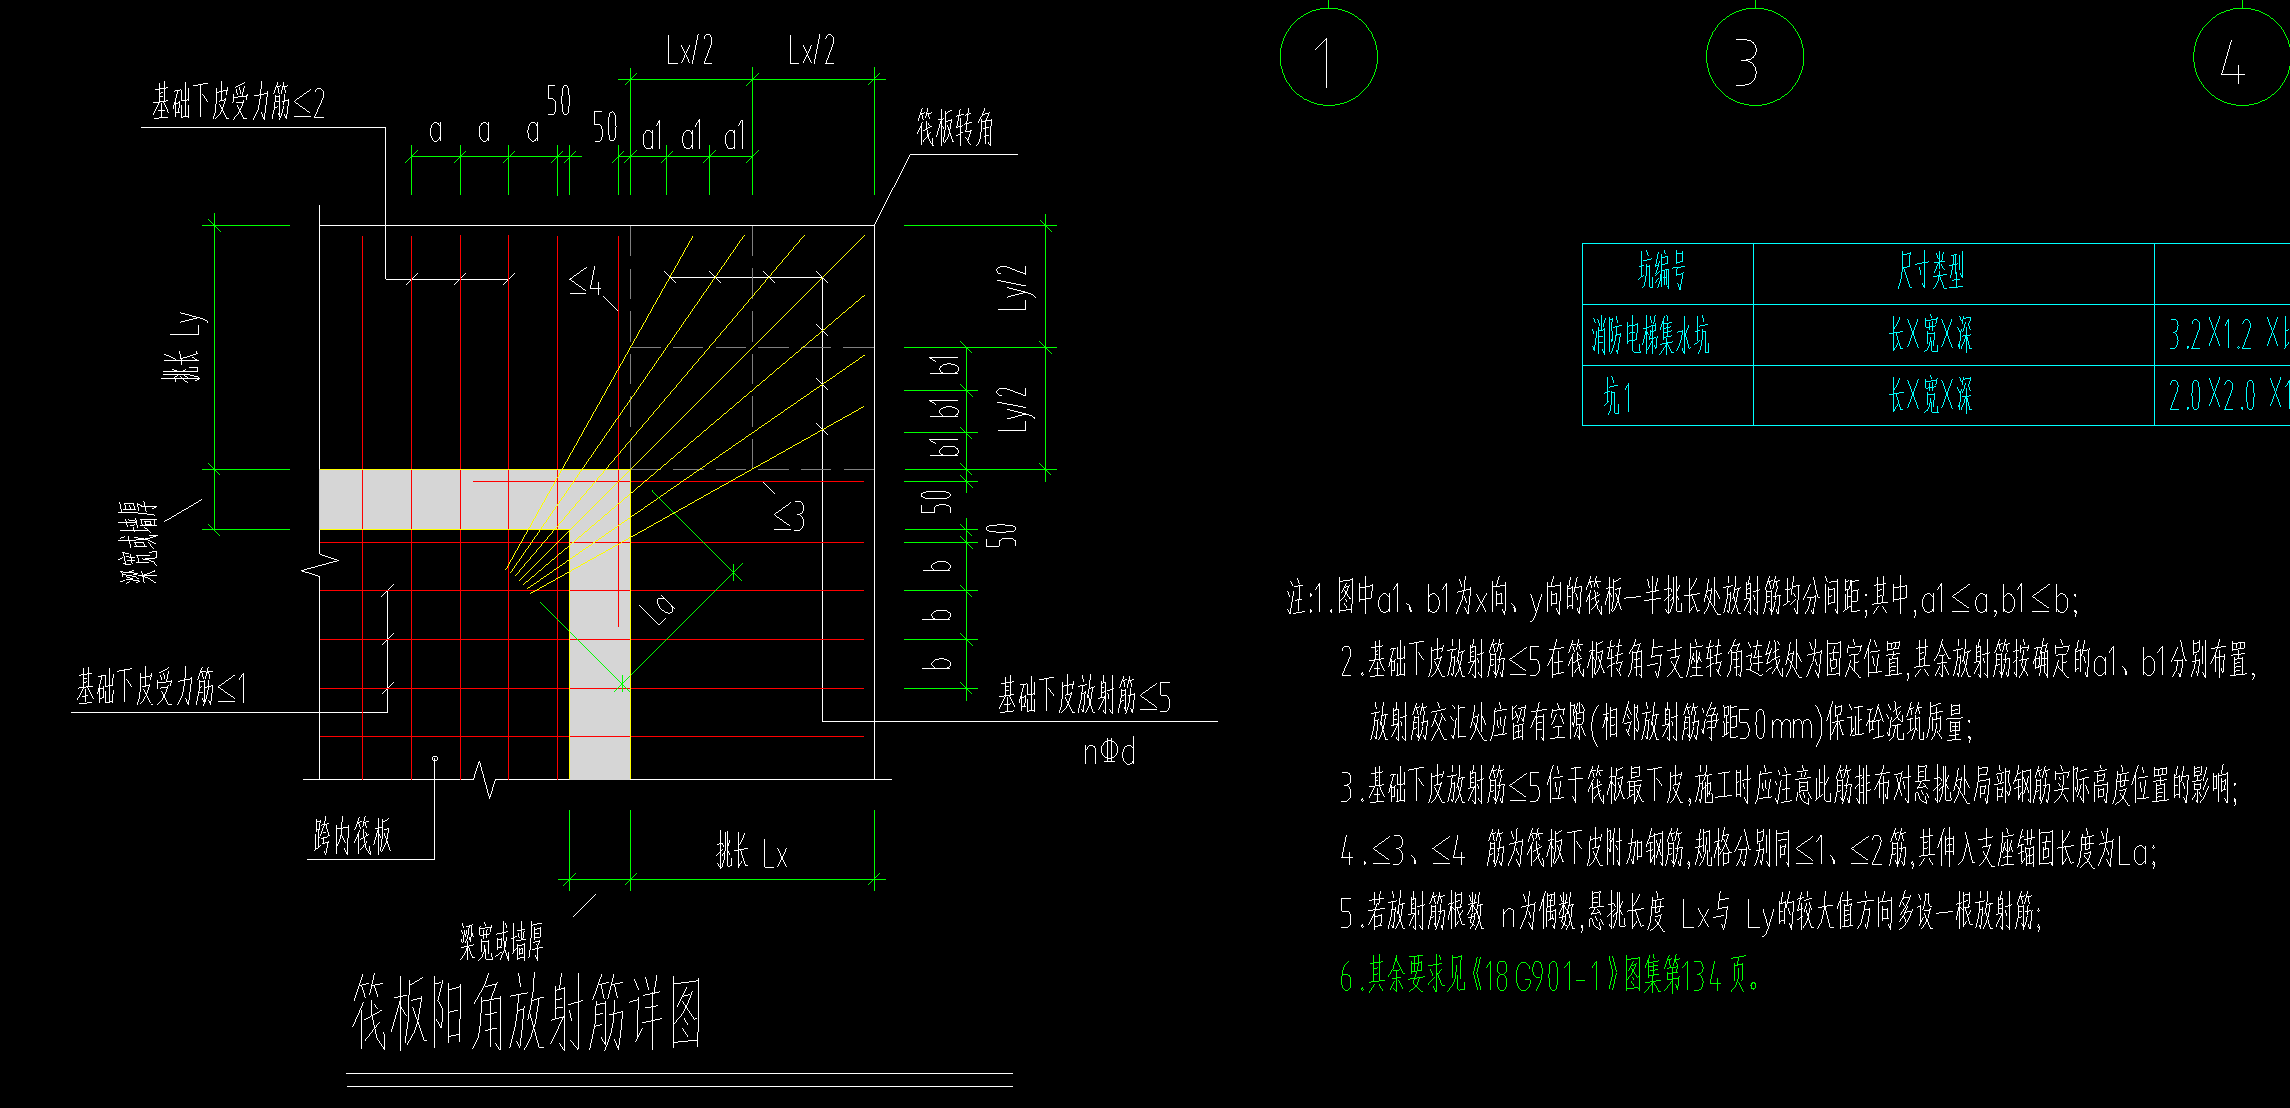Click grid axis bubble 1
Image resolution: width=2290 pixels, height=1108 pixels.
(1328, 57)
